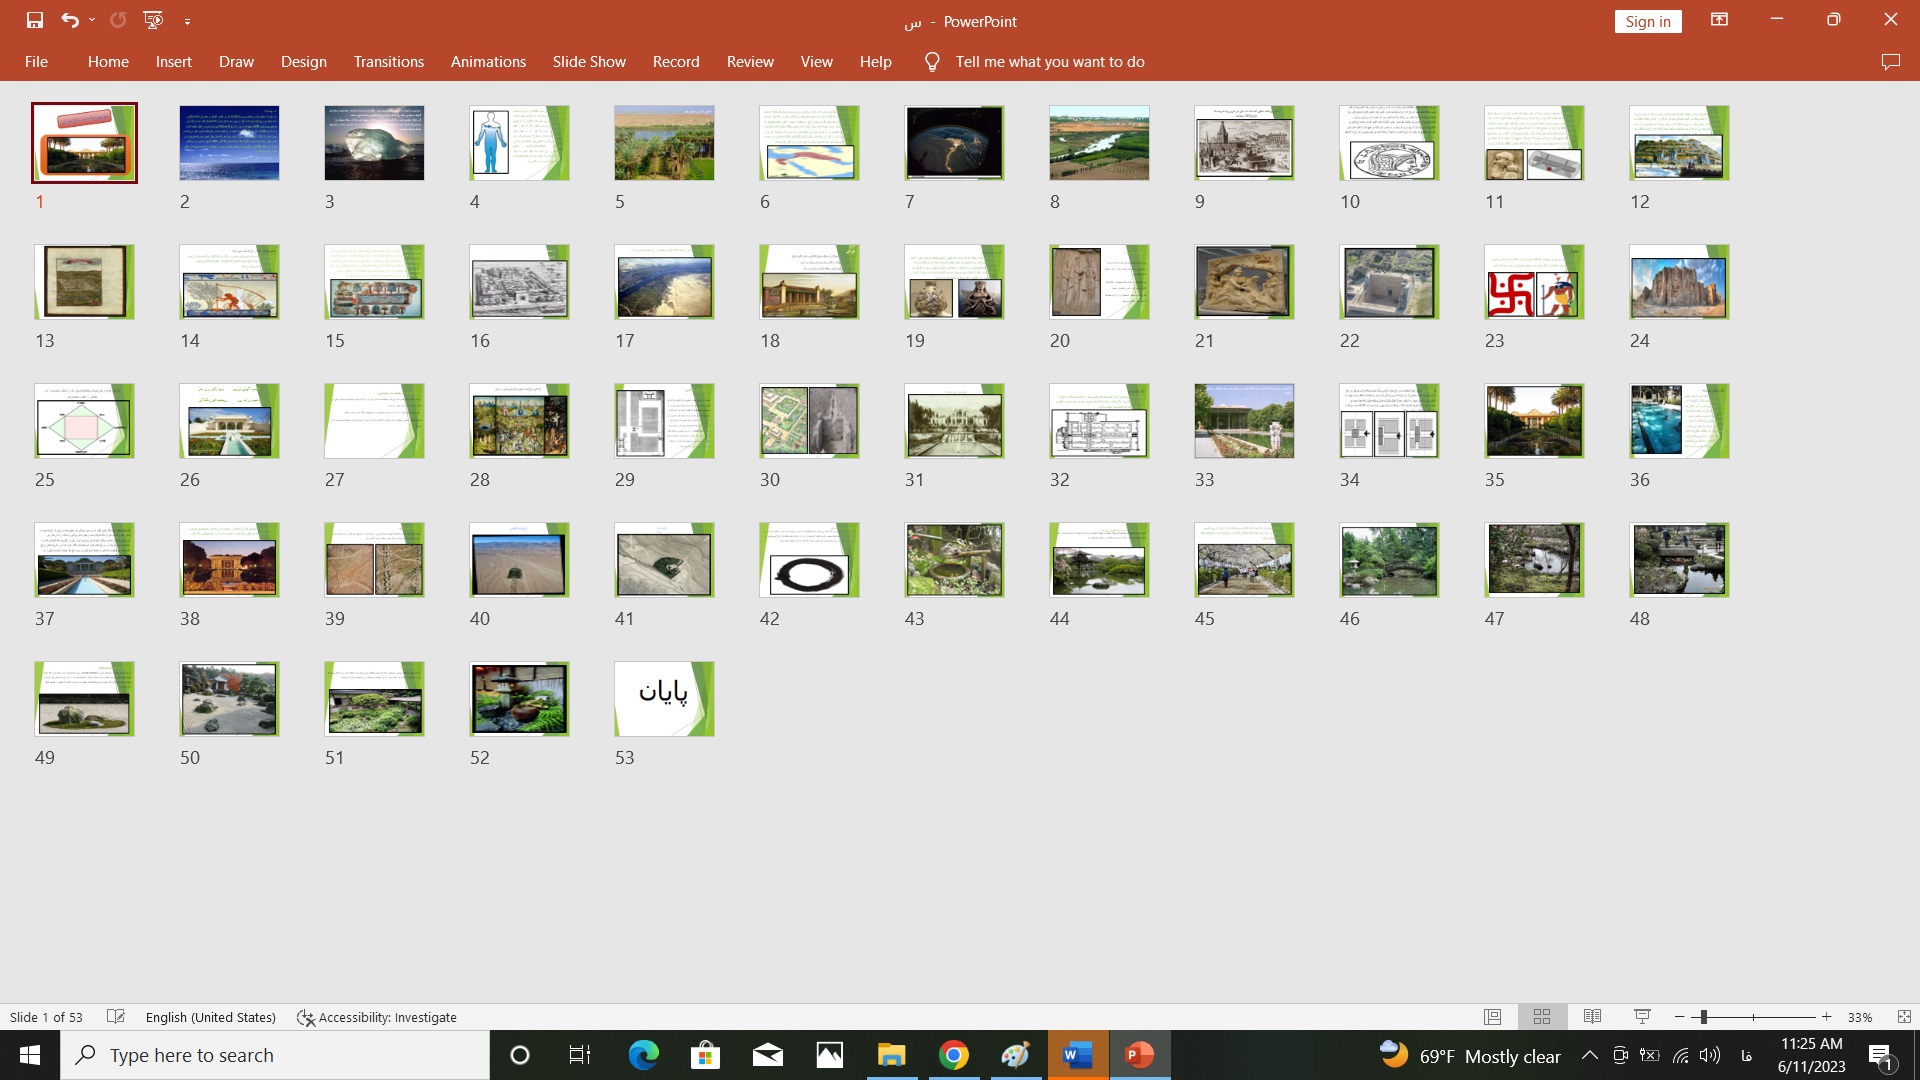Click the Spelling Check icon
This screenshot has height=1080, width=1920.
click(115, 1015)
